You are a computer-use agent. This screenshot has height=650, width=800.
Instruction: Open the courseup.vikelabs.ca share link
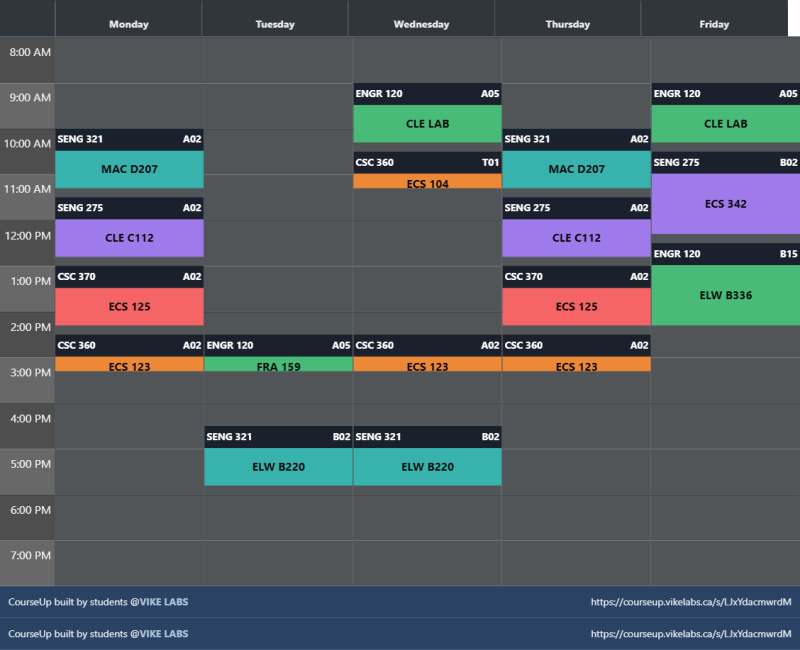[x=690, y=602]
